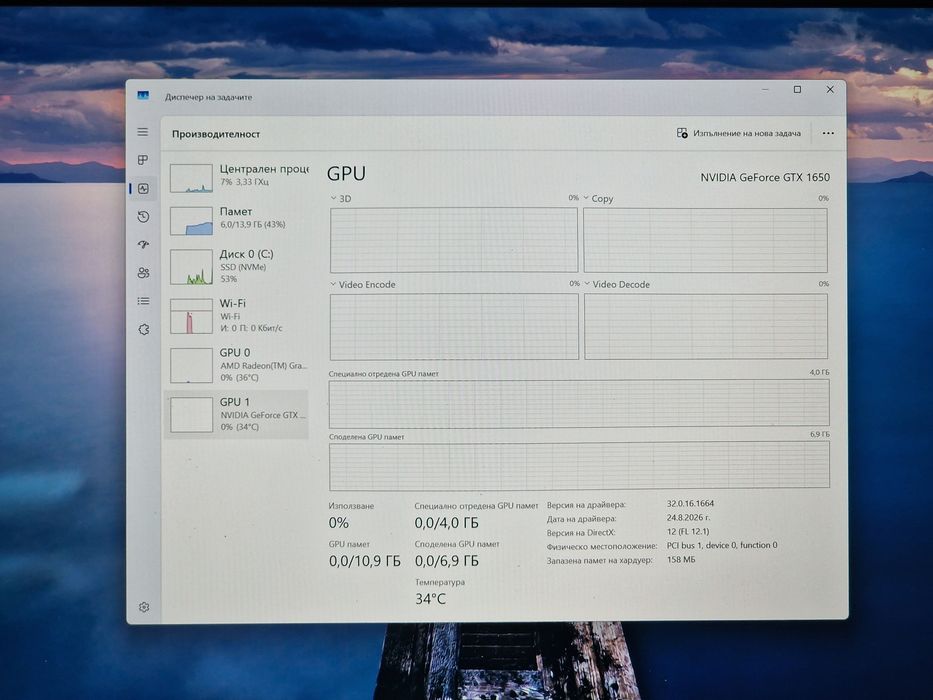Screen dimensions: 933x700
Task: Select the Диск 0 (C:) entry
Action: click(x=237, y=266)
